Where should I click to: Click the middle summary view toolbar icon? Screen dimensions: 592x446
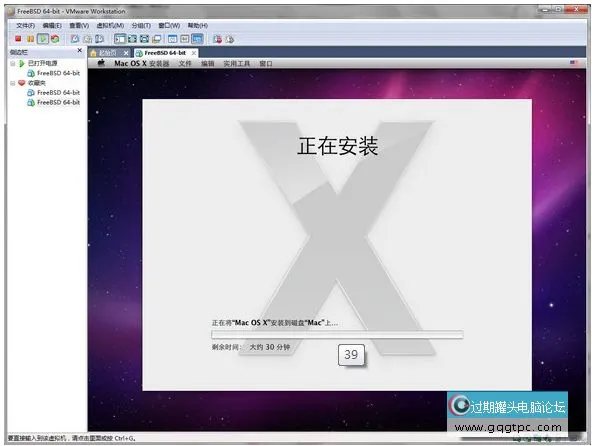185,39
